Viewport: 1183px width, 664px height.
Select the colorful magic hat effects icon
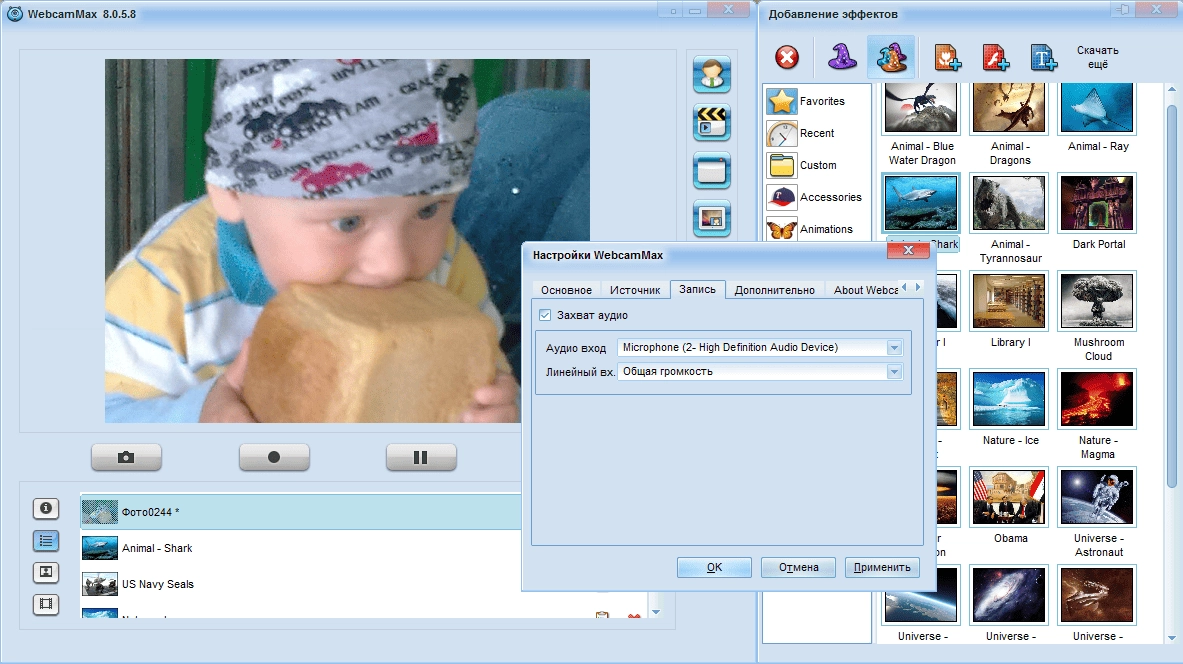(891, 57)
